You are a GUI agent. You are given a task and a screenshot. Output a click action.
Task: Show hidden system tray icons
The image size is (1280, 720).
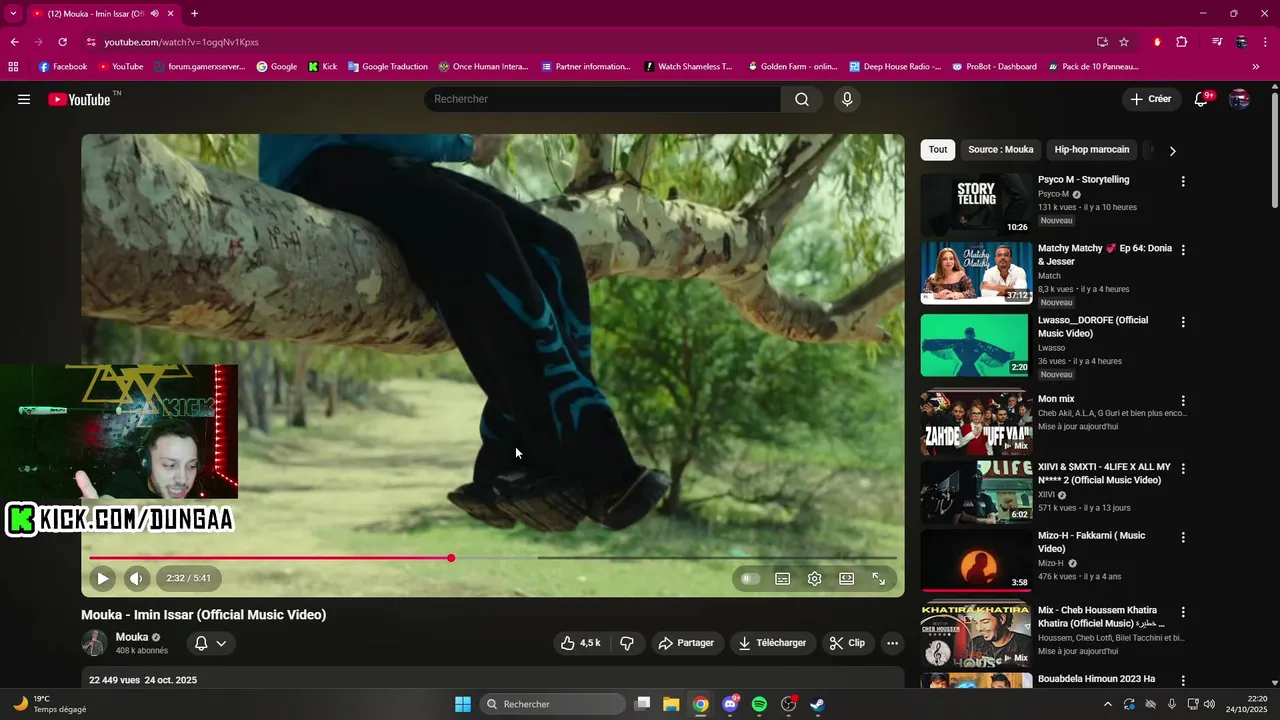[1107, 704]
